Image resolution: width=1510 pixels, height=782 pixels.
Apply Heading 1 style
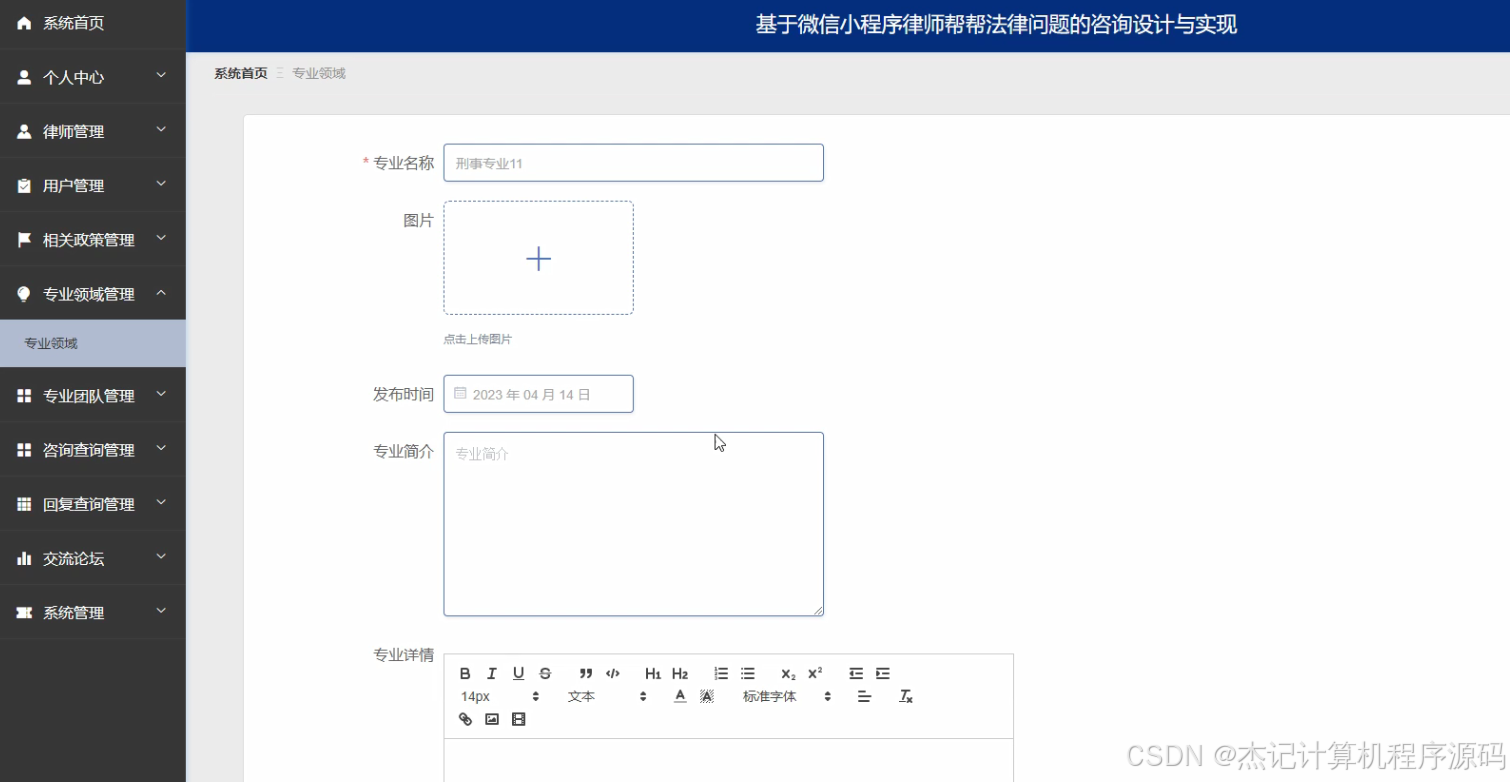(x=653, y=673)
